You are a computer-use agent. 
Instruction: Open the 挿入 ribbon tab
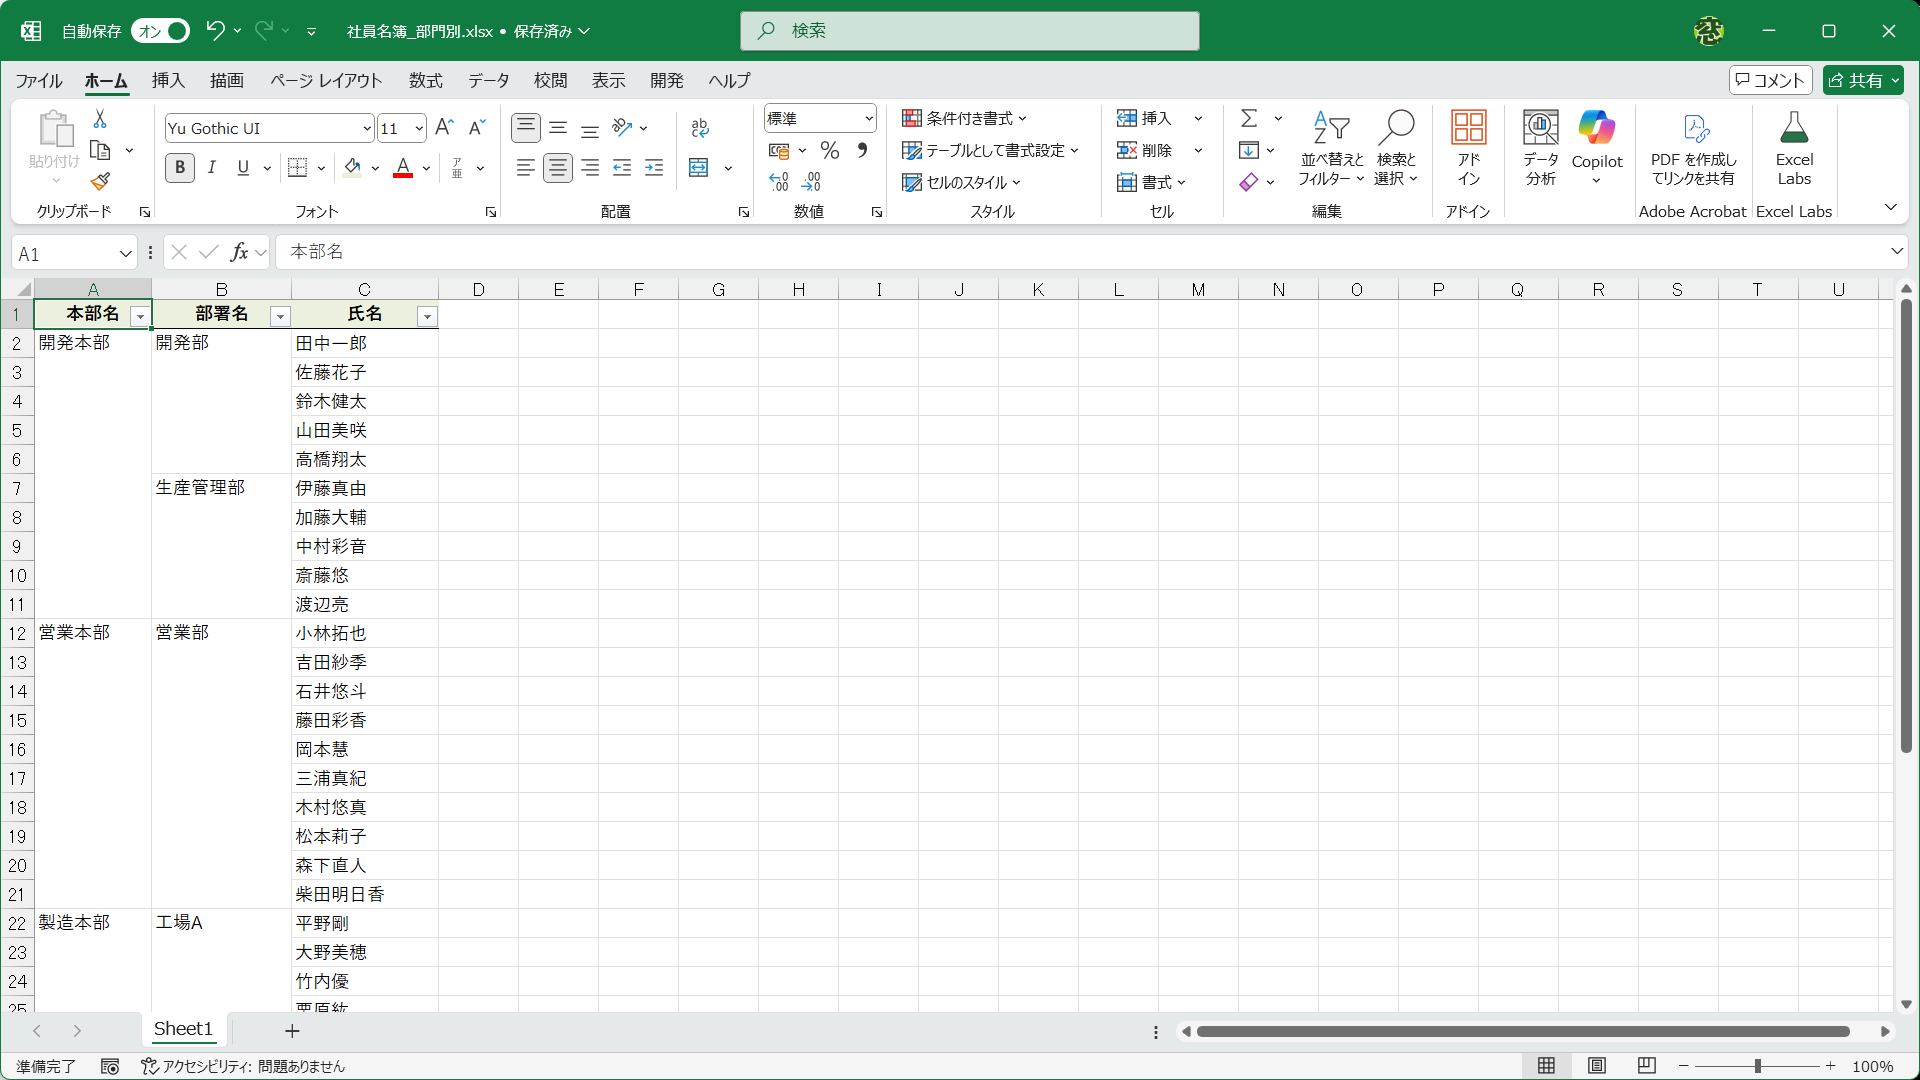click(168, 80)
